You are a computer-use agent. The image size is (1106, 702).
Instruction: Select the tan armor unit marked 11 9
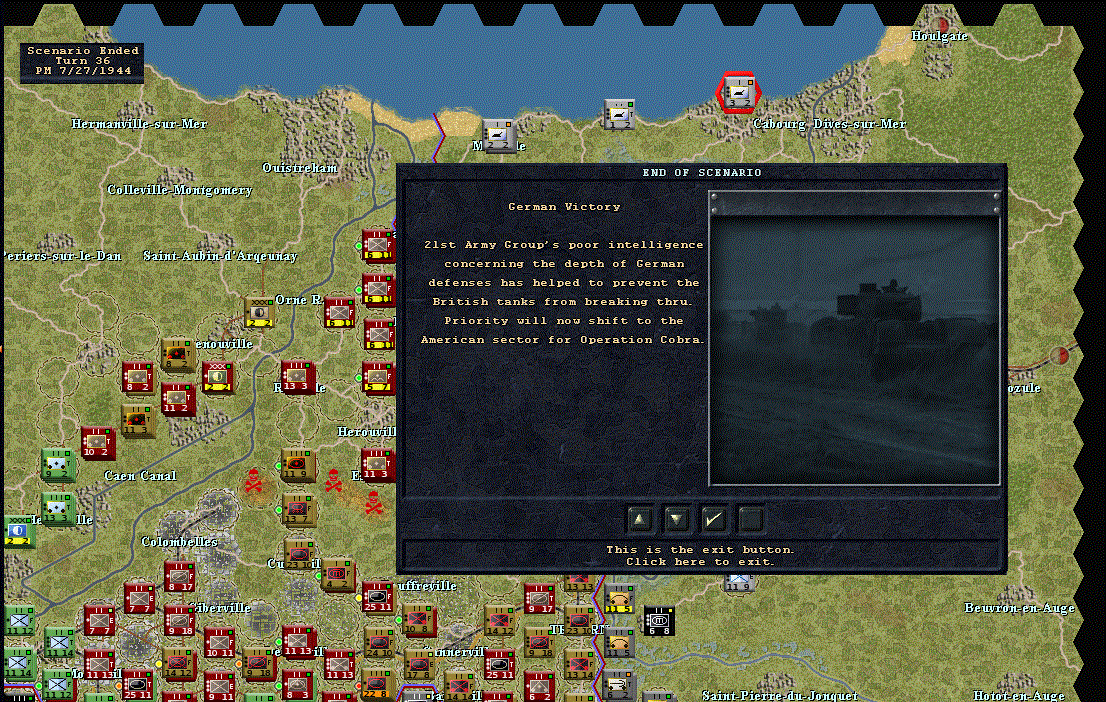click(297, 465)
